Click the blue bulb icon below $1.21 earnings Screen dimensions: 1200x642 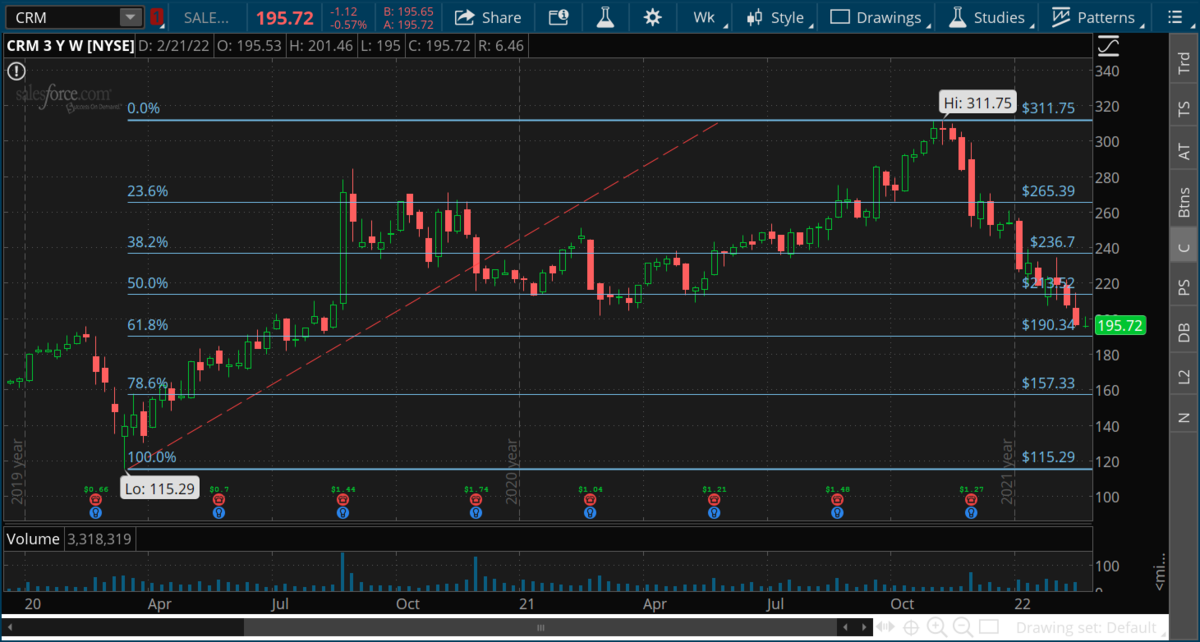point(713,513)
